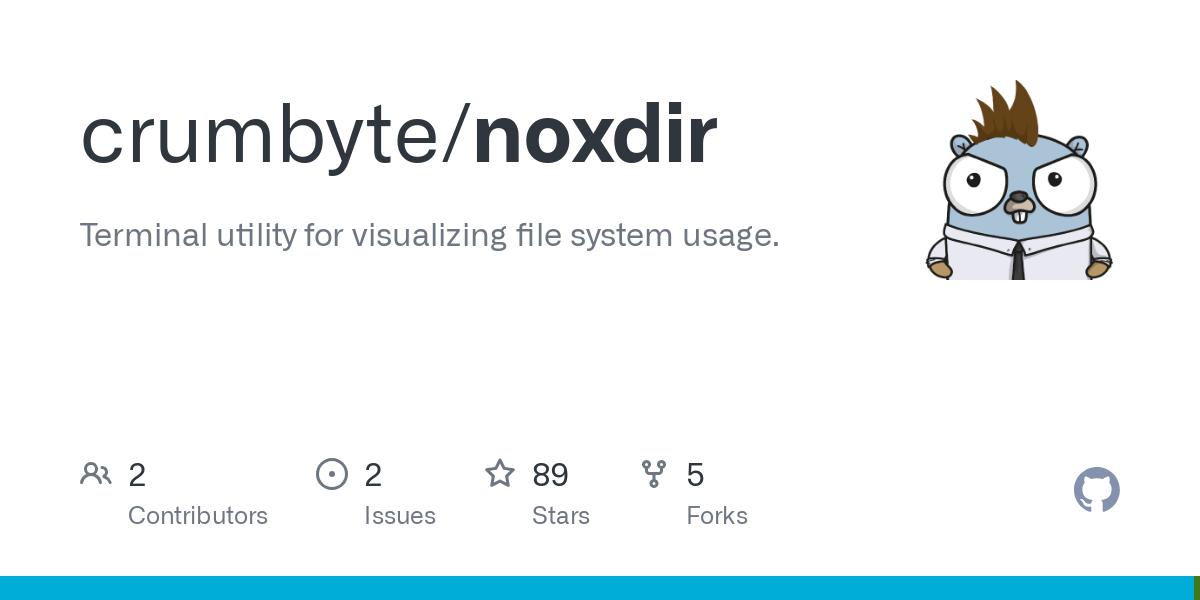The width and height of the screenshot is (1200, 600).
Task: Open the bold noxdir repository name
Action: 595,135
